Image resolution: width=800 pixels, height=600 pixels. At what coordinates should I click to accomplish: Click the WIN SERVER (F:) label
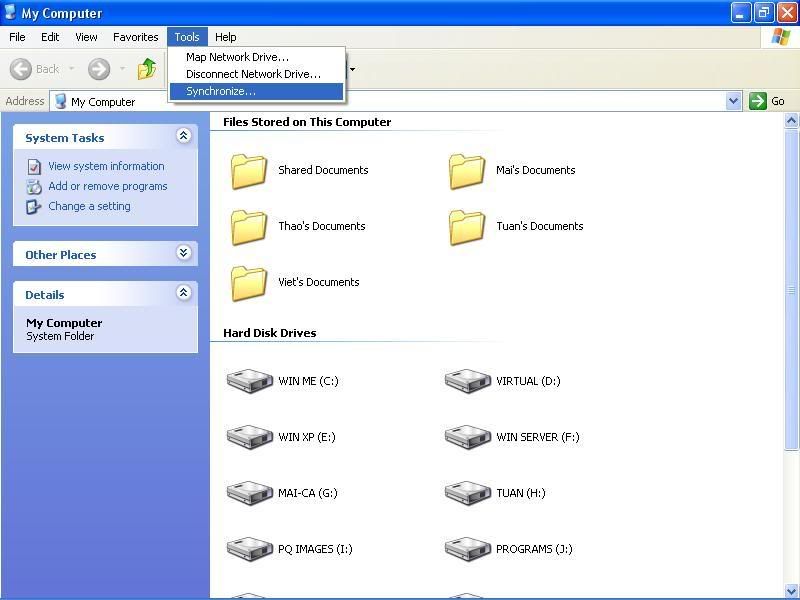click(x=538, y=437)
